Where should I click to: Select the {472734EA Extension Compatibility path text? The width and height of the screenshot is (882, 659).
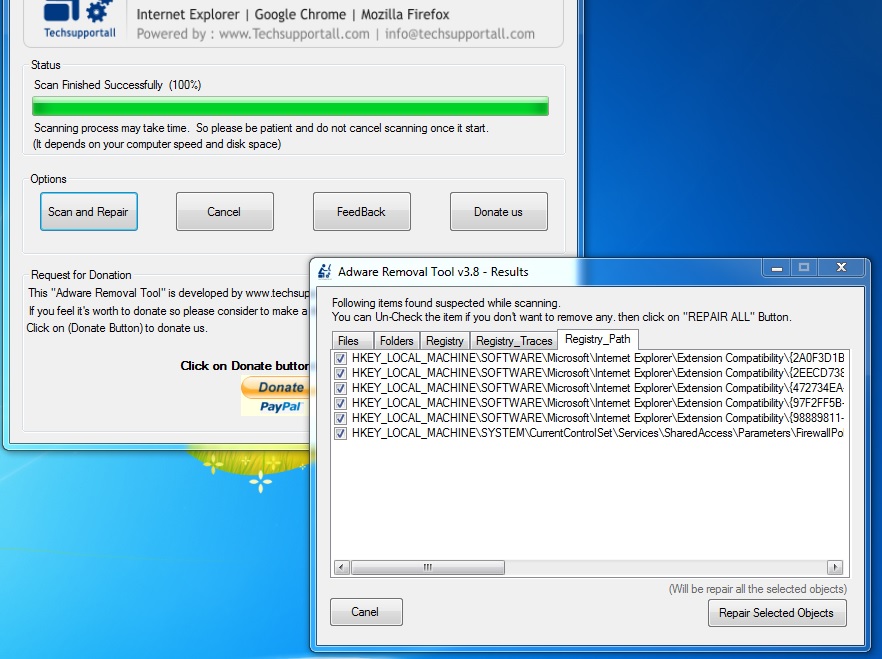[598, 389]
